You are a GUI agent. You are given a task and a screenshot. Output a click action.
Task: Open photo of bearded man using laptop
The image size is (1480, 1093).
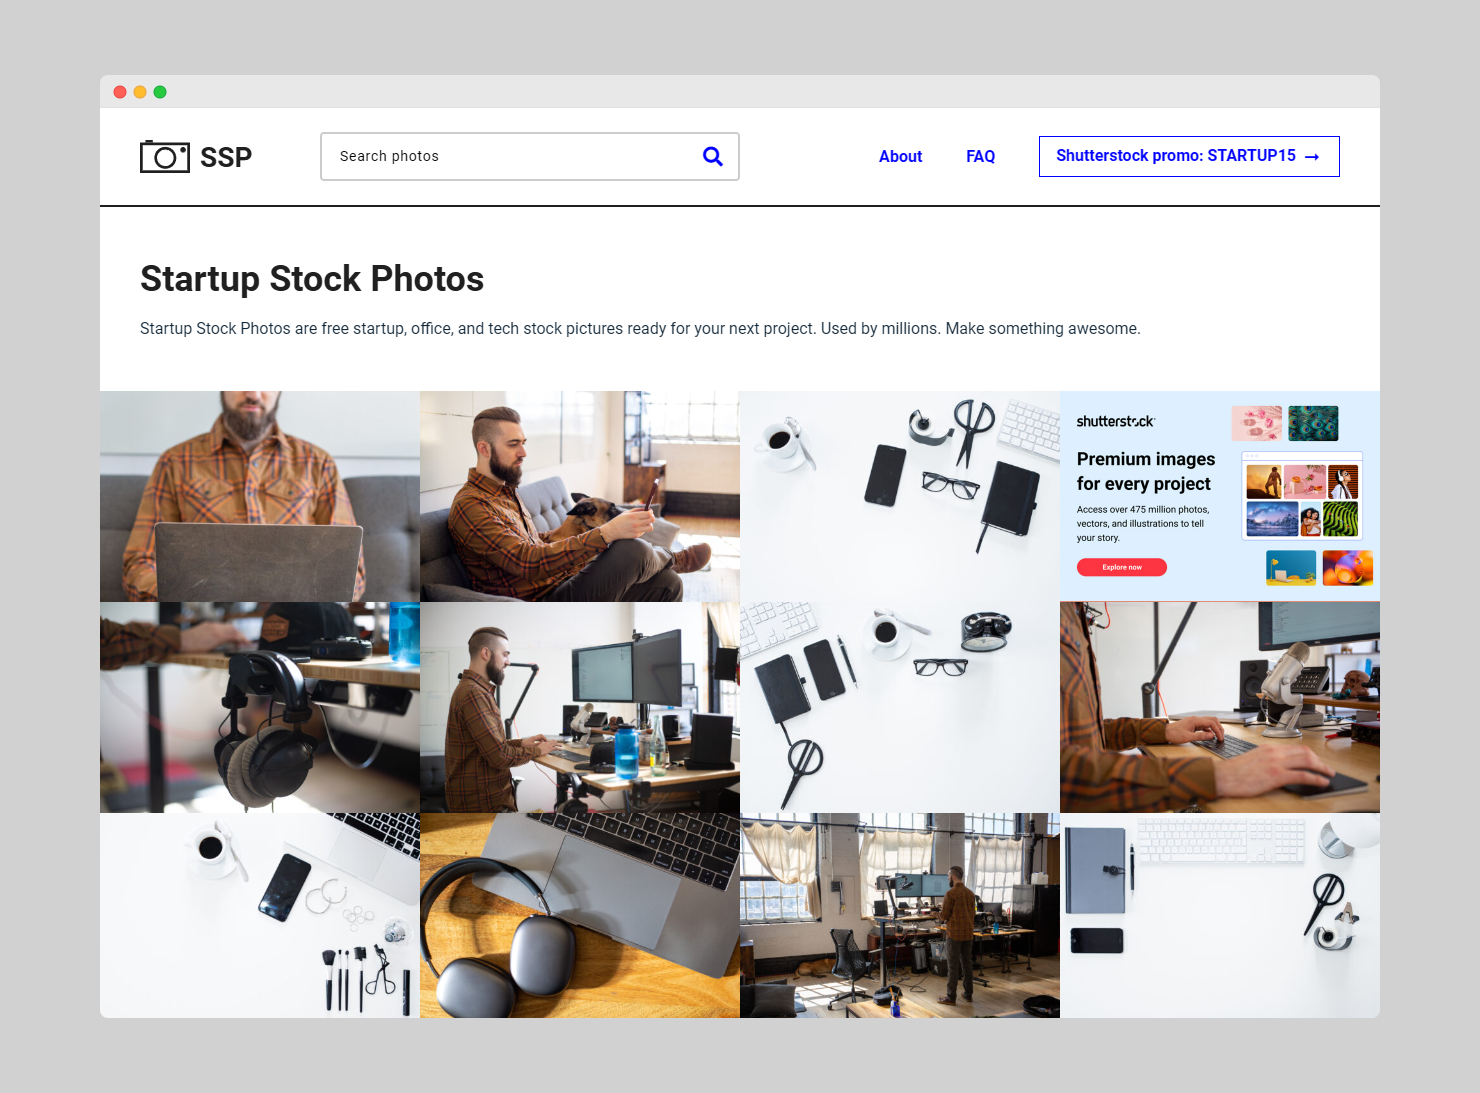260,496
